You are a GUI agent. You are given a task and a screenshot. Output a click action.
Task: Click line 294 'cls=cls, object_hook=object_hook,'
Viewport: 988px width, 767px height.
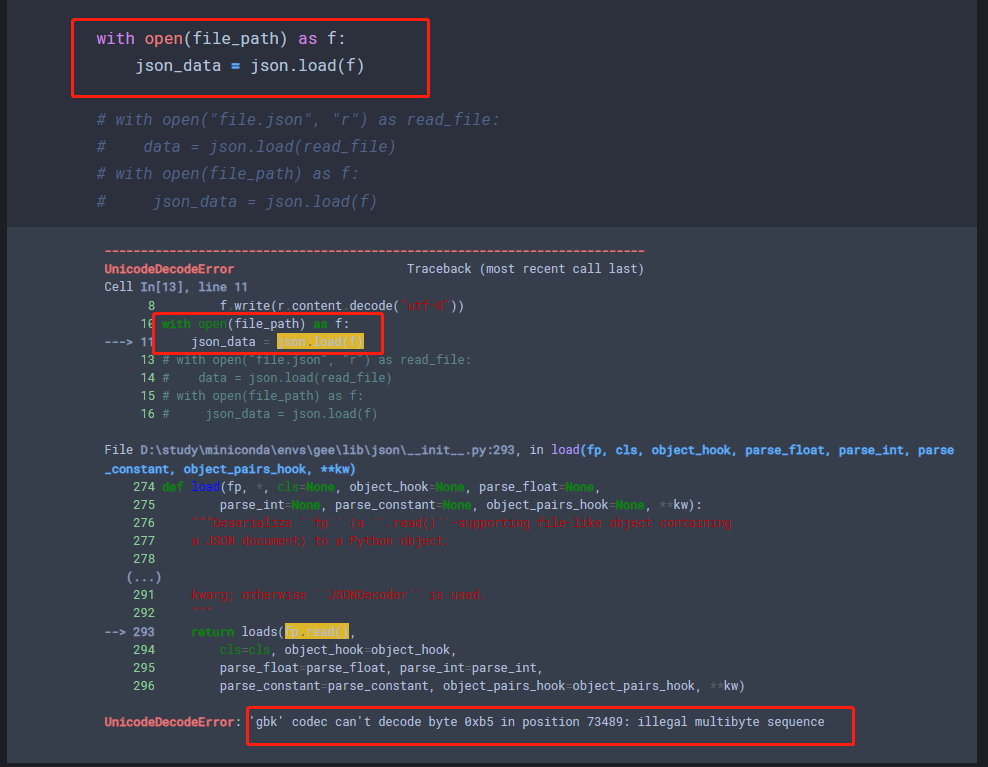point(338,650)
